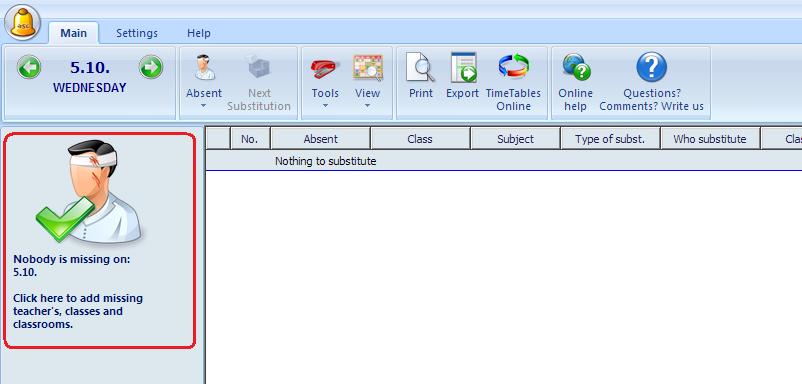Click the Print preview icon
The width and height of the screenshot is (802, 384).
420,67
